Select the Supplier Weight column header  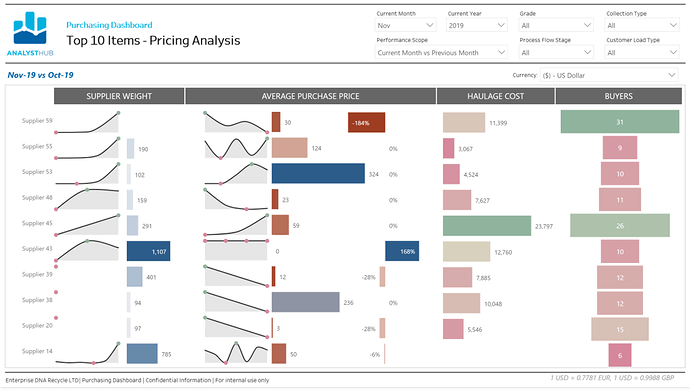(x=119, y=96)
